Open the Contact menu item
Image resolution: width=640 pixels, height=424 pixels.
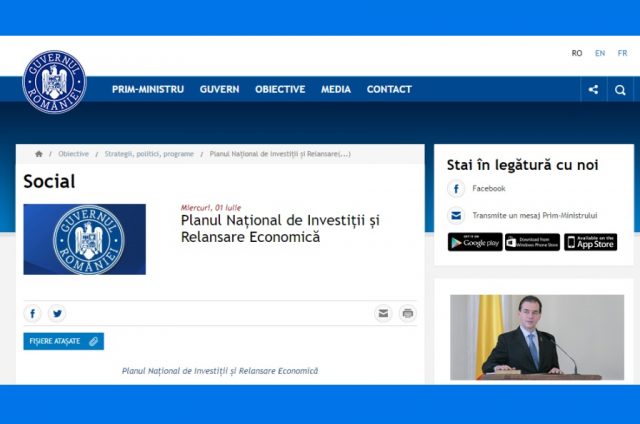tap(389, 89)
